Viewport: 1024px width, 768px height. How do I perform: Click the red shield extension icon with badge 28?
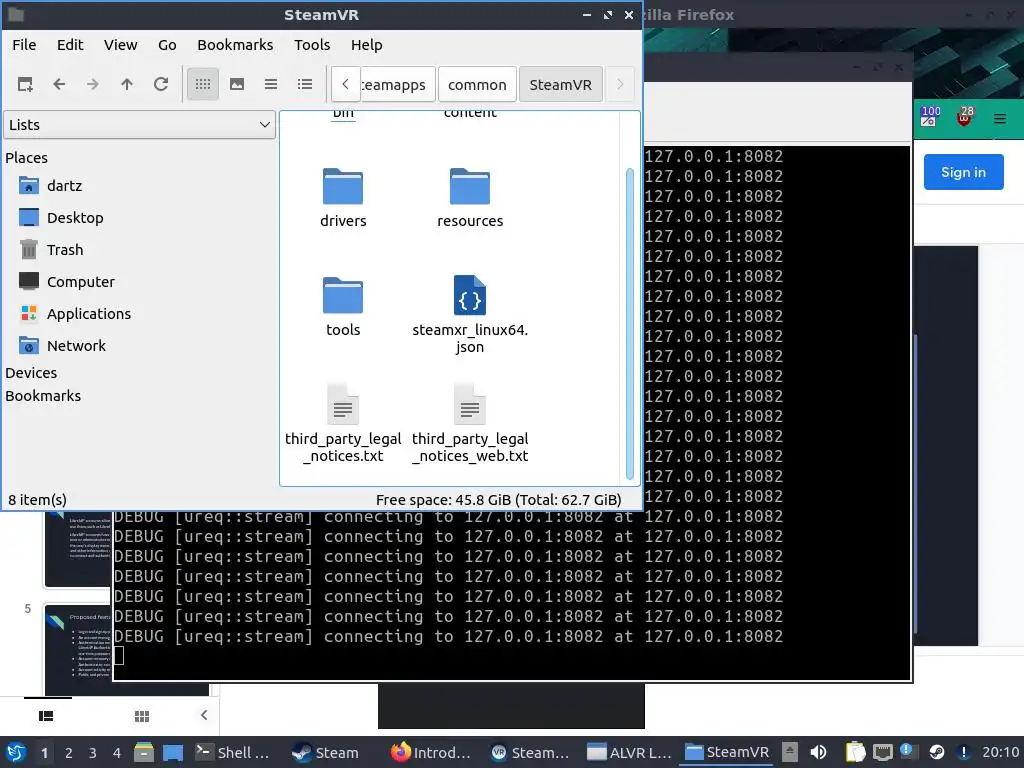(x=965, y=117)
